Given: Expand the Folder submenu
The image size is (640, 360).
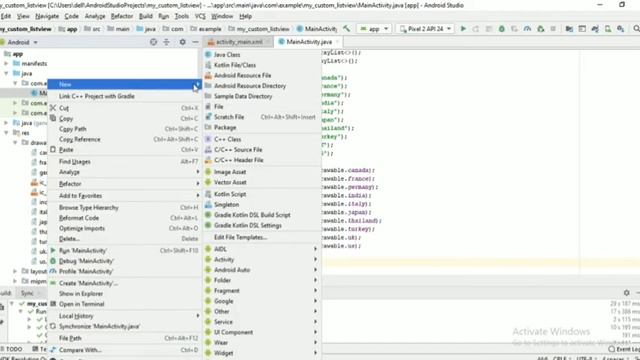Looking at the screenshot, I should (x=262, y=280).
